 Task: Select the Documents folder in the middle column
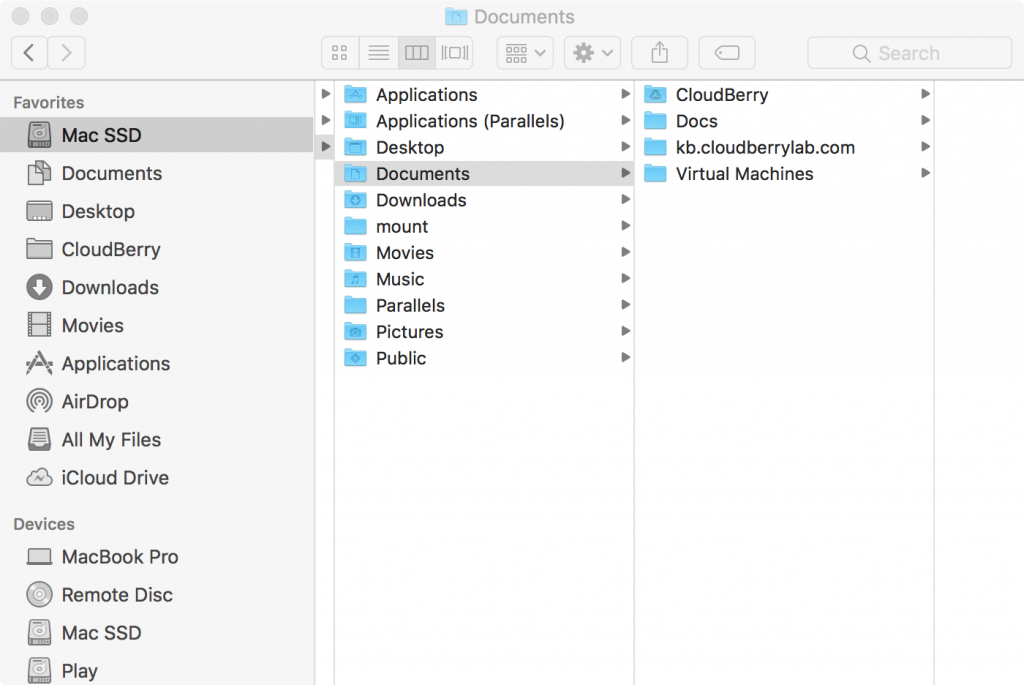click(423, 173)
